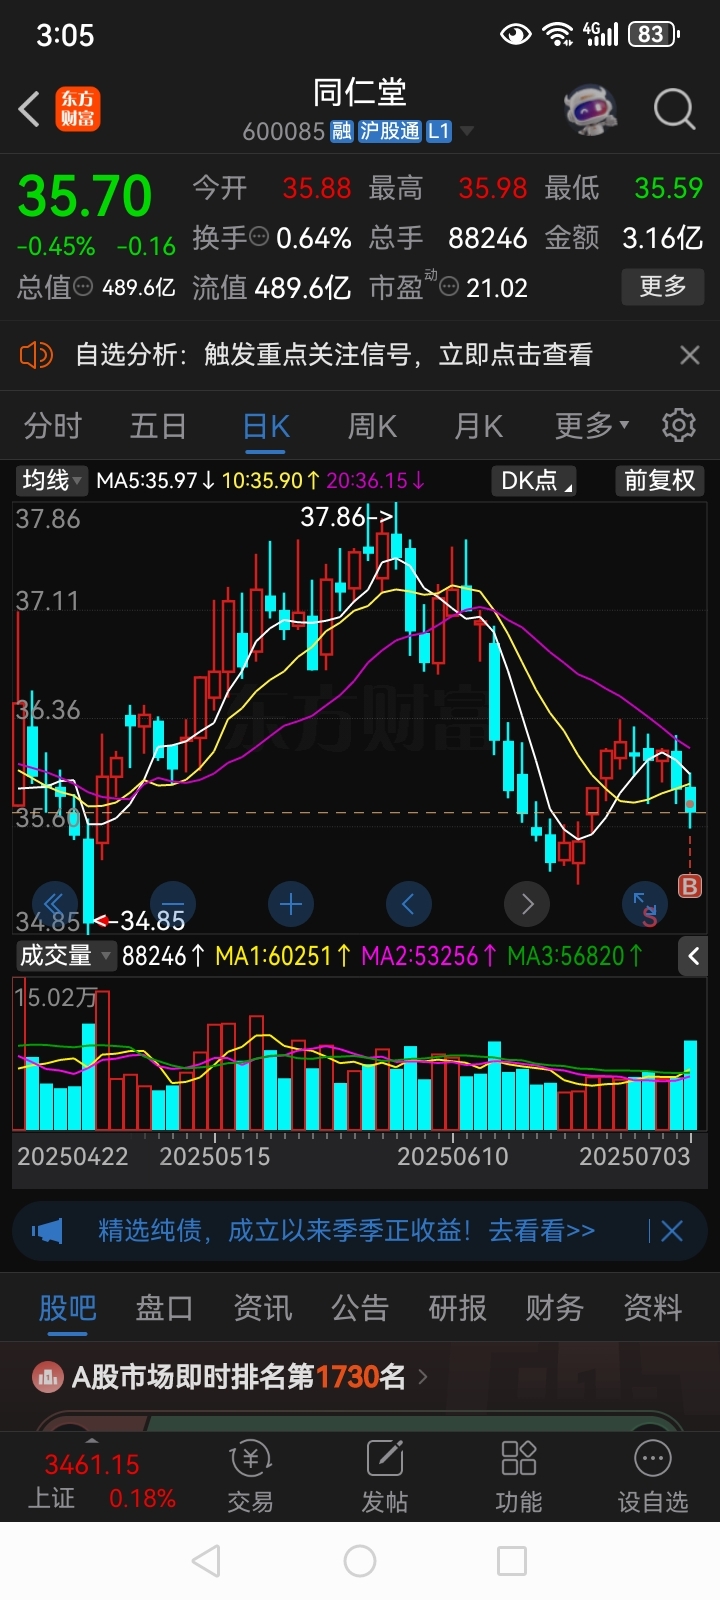720x1600 pixels.
Task: Tap Android home navigation button
Action: [360, 1561]
